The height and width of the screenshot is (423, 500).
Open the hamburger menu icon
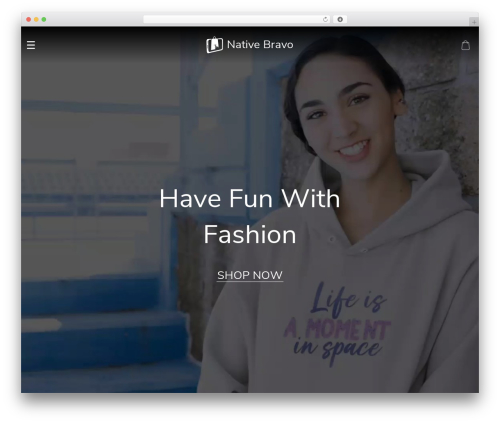(31, 45)
